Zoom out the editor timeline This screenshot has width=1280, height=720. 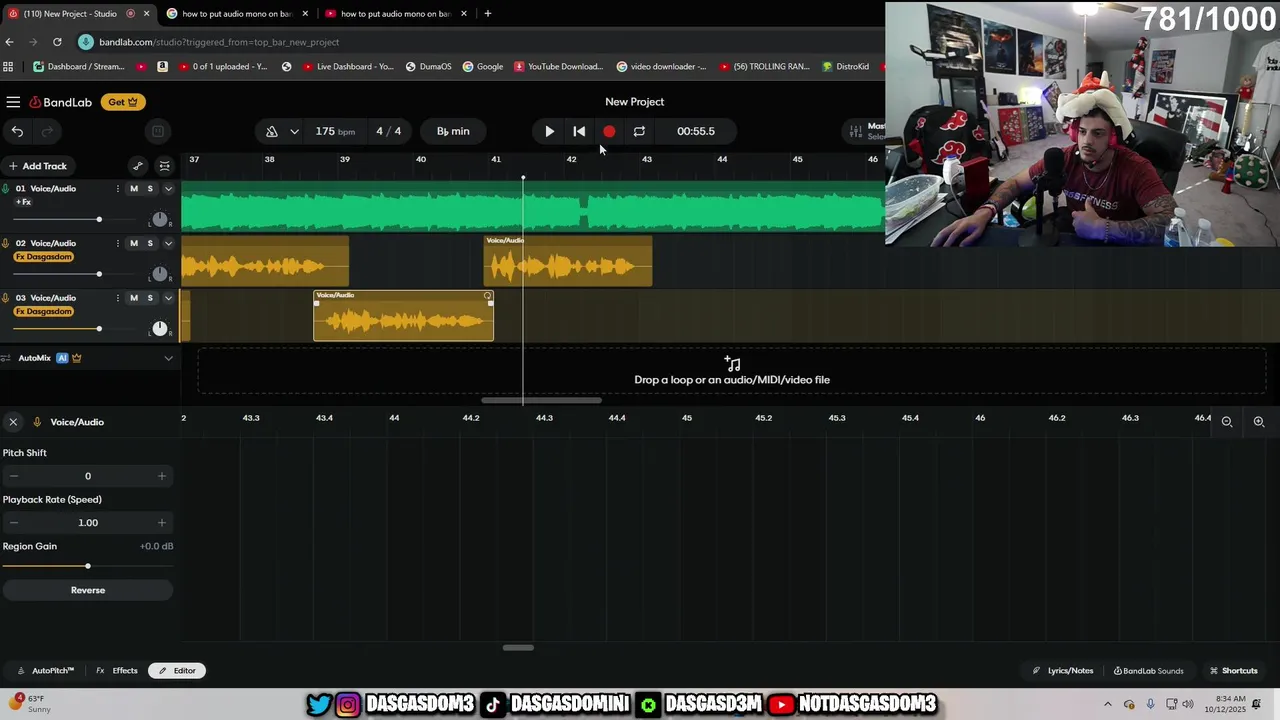(x=1227, y=422)
